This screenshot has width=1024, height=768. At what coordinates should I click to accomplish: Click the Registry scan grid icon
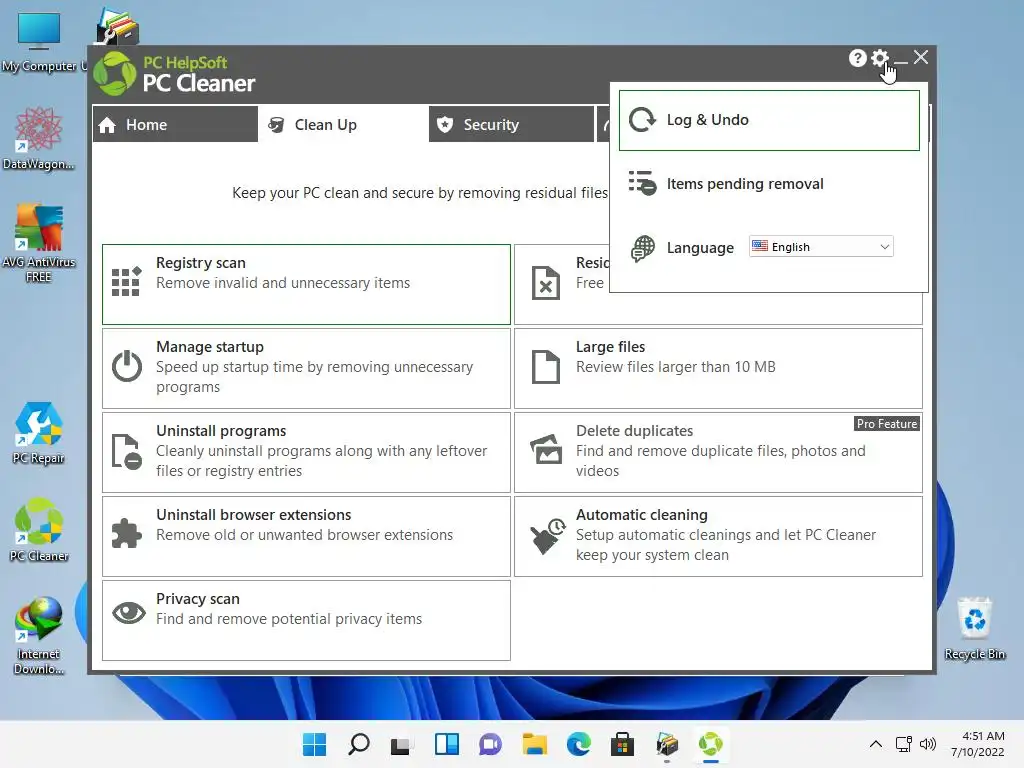[126, 281]
